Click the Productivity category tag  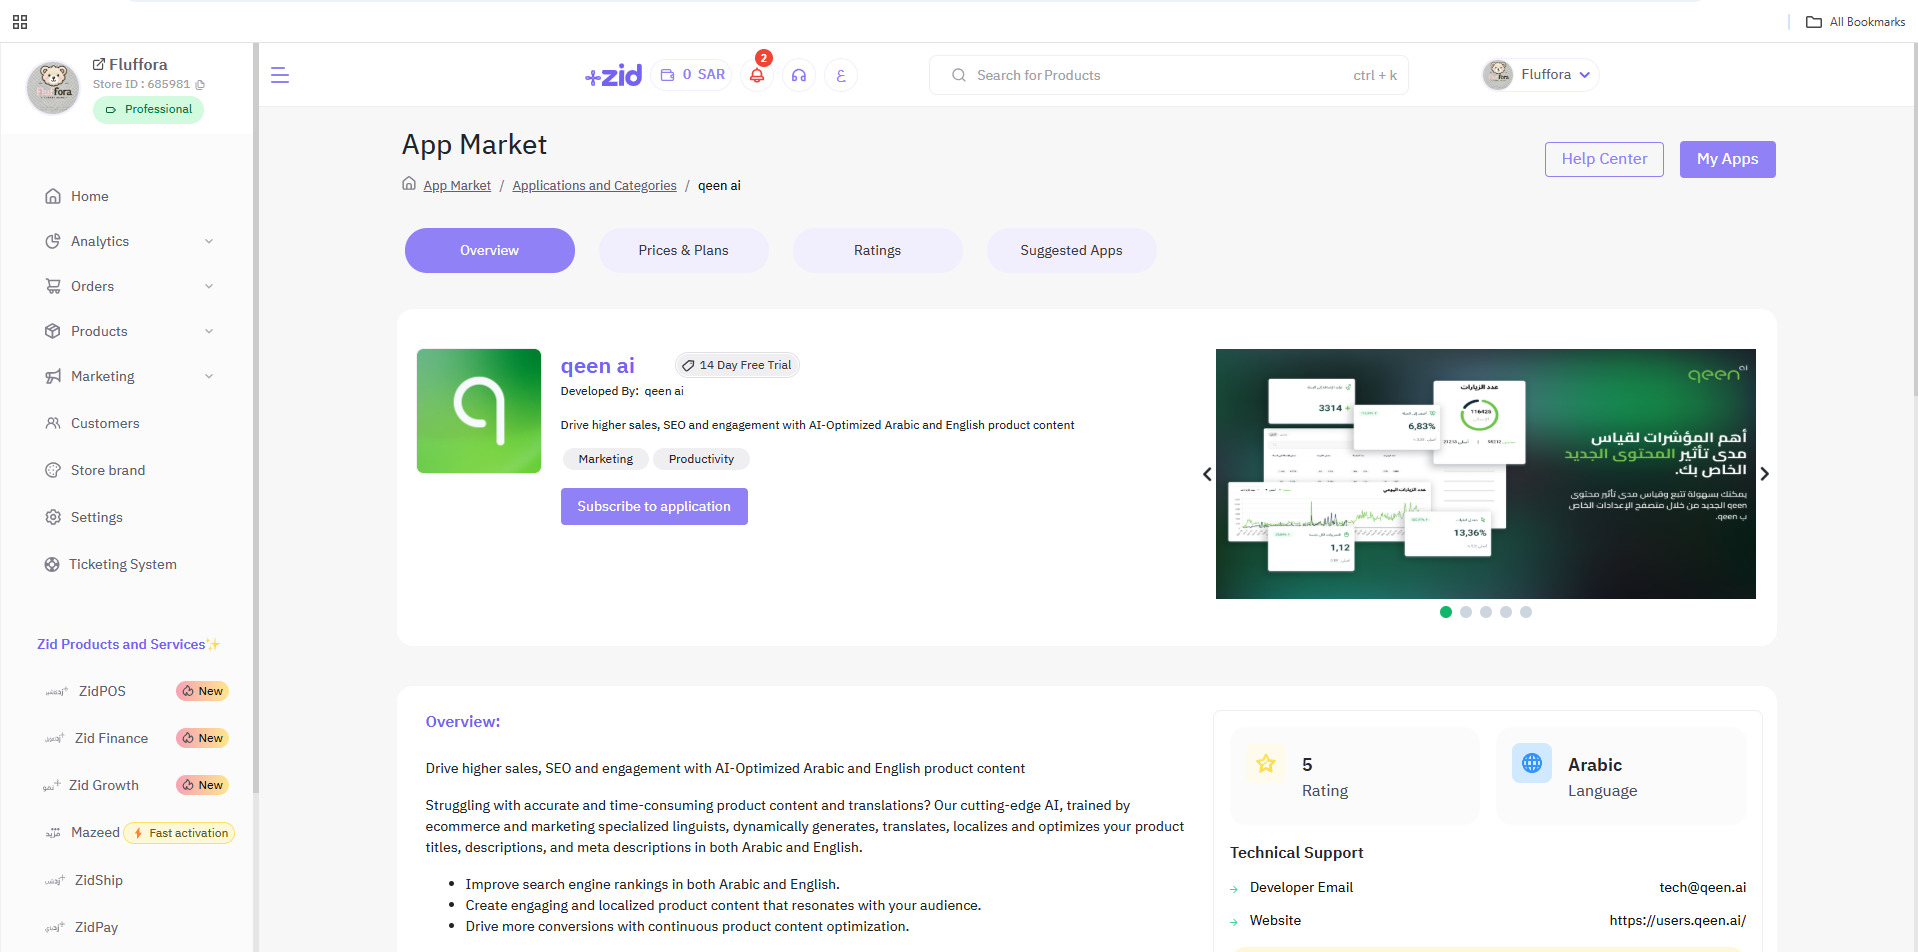(702, 459)
